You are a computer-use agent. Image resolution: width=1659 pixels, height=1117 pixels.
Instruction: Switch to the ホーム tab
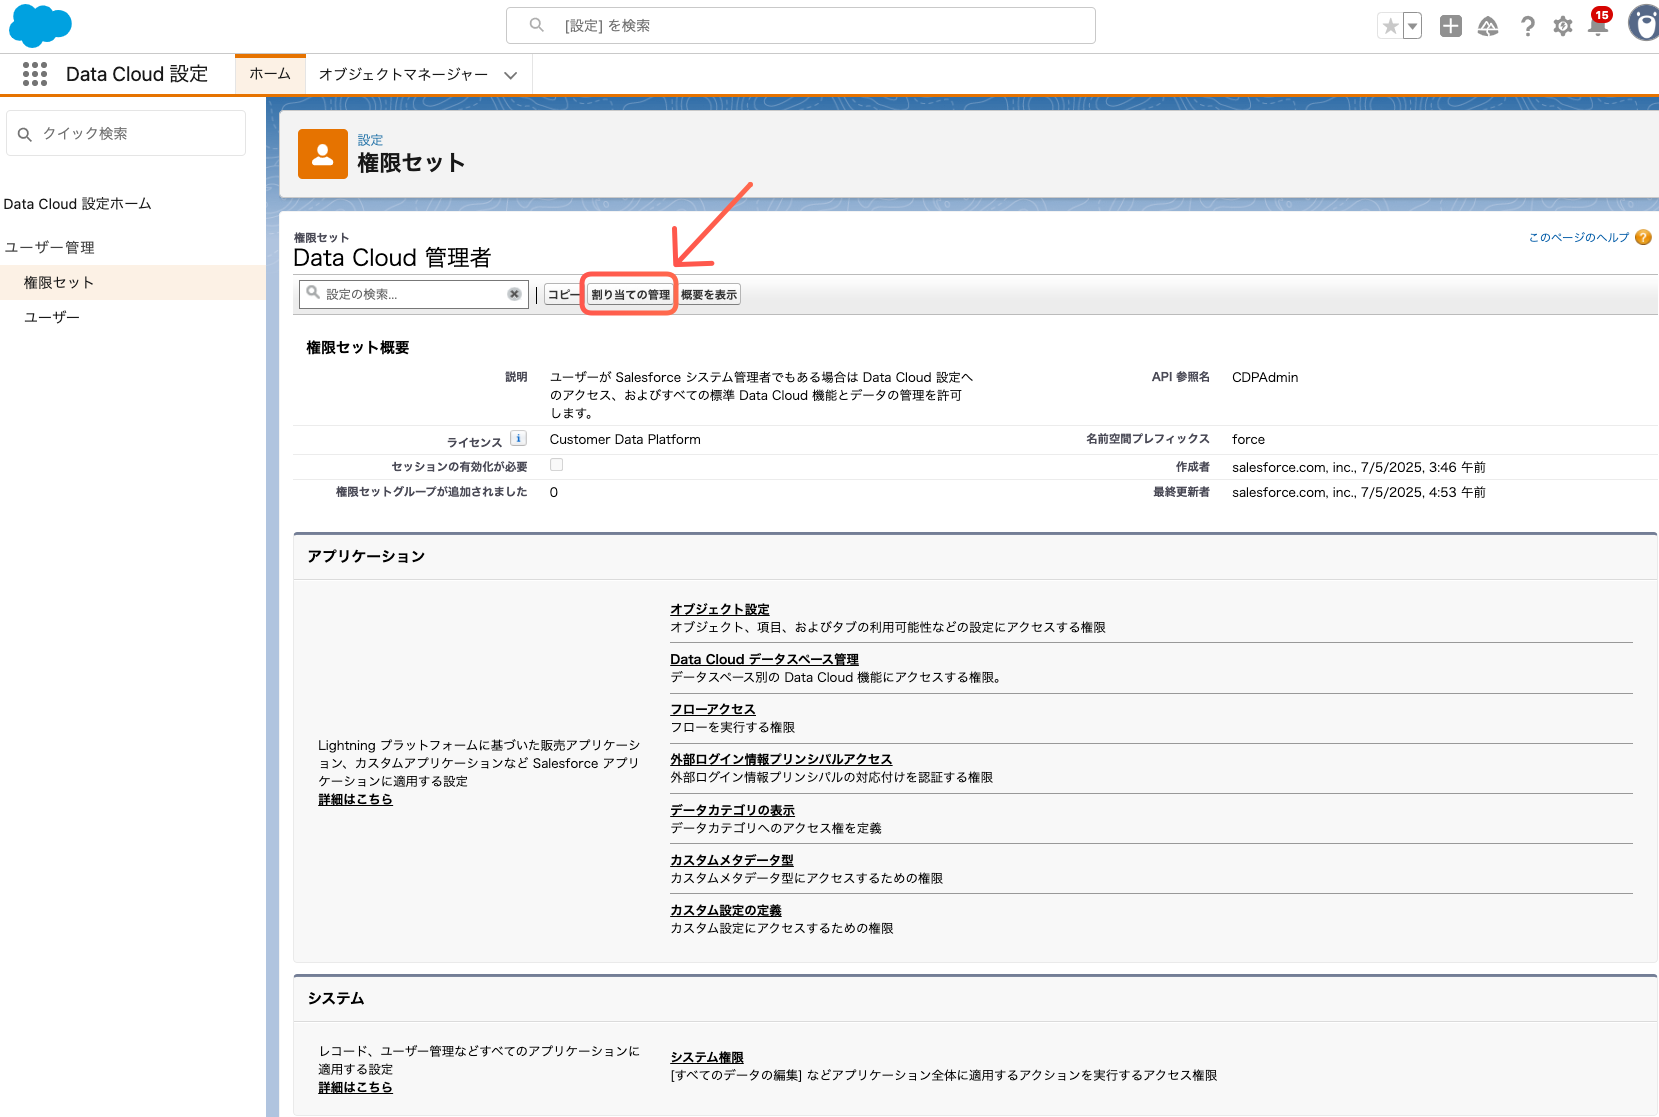270,74
